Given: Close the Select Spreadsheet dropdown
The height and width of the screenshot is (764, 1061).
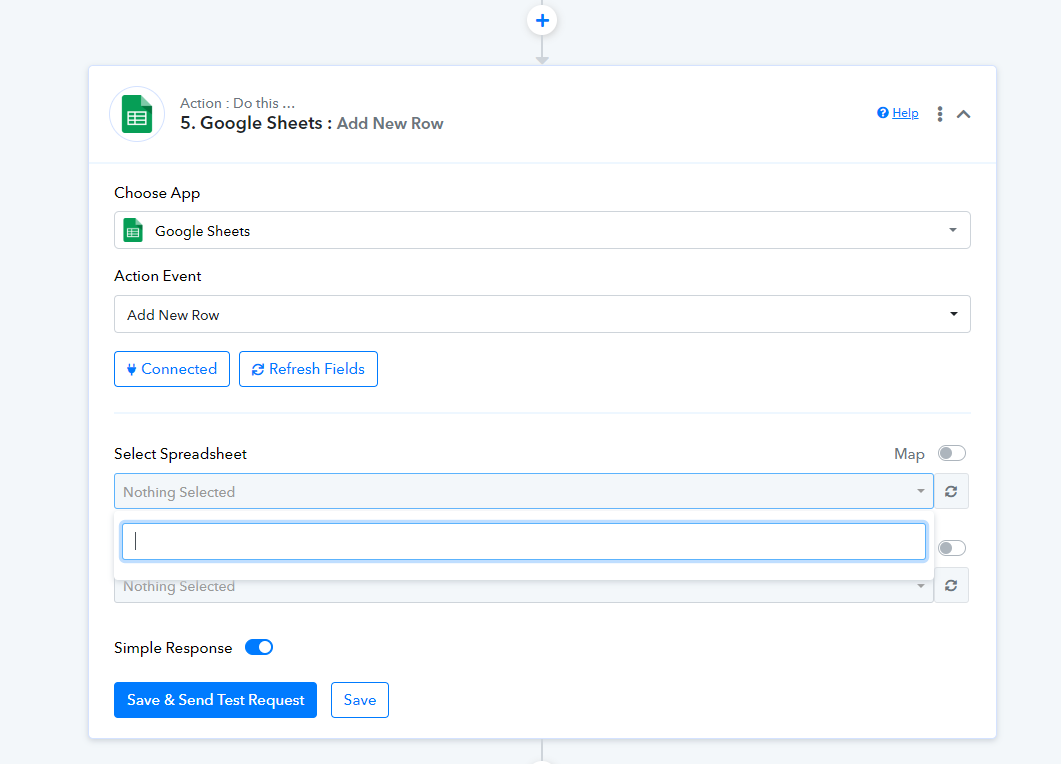Looking at the screenshot, I should point(524,491).
